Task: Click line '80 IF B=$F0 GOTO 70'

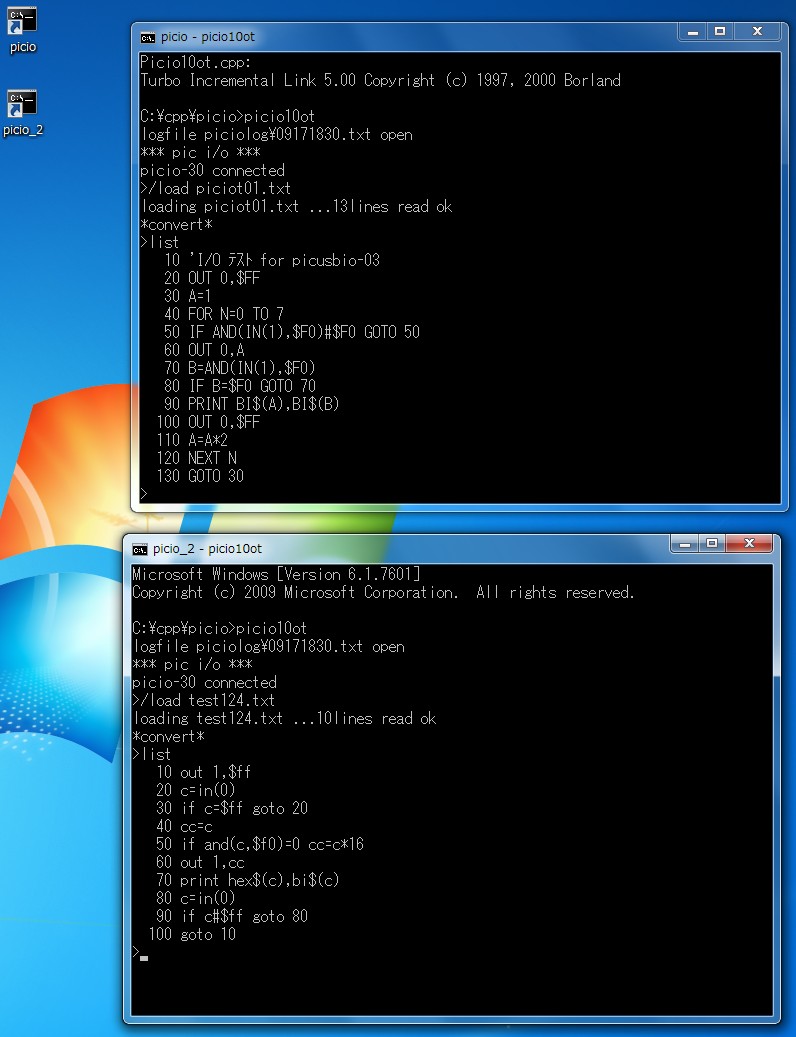Action: (x=239, y=386)
